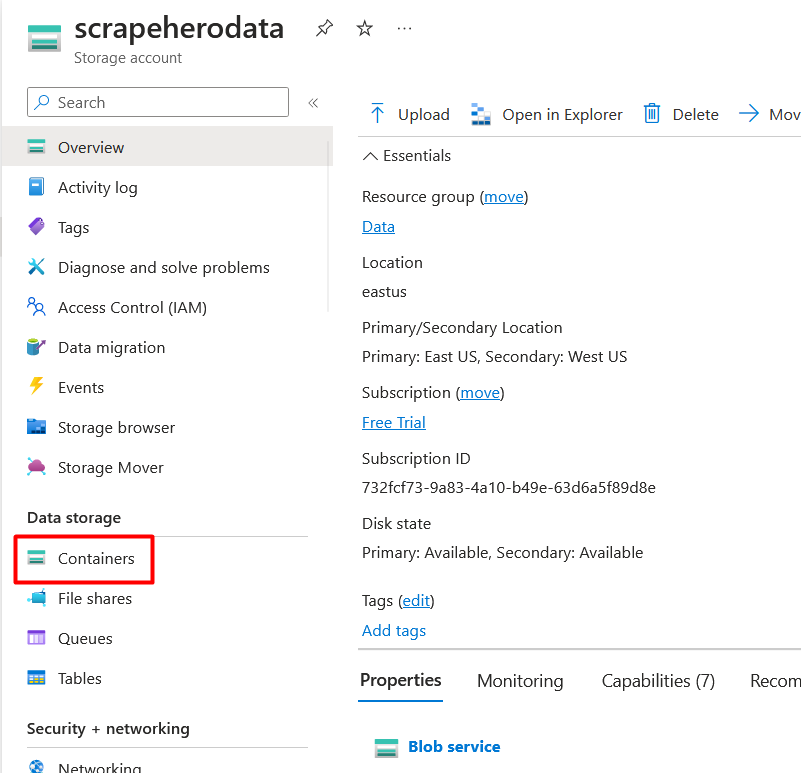Viewport: 801px width, 773px height.
Task: Focus the sidebar Search field
Action: 158,102
